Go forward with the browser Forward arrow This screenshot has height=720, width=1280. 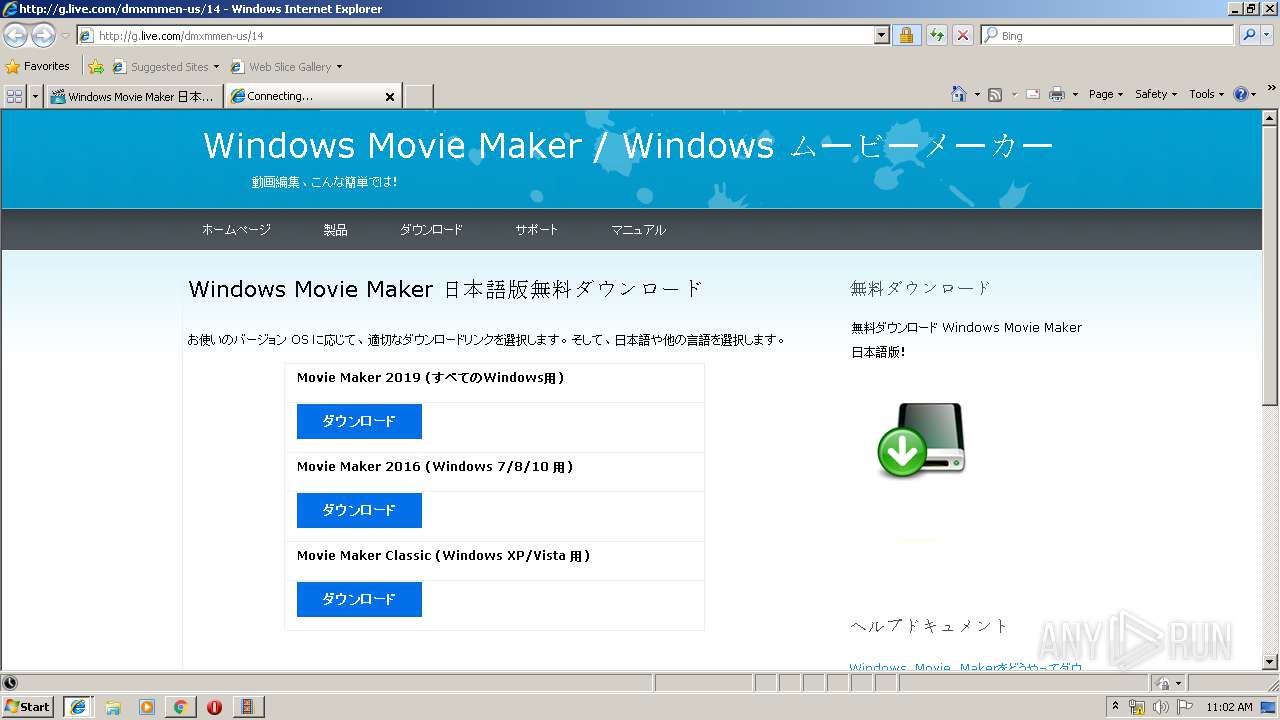pyautogui.click(x=43, y=36)
